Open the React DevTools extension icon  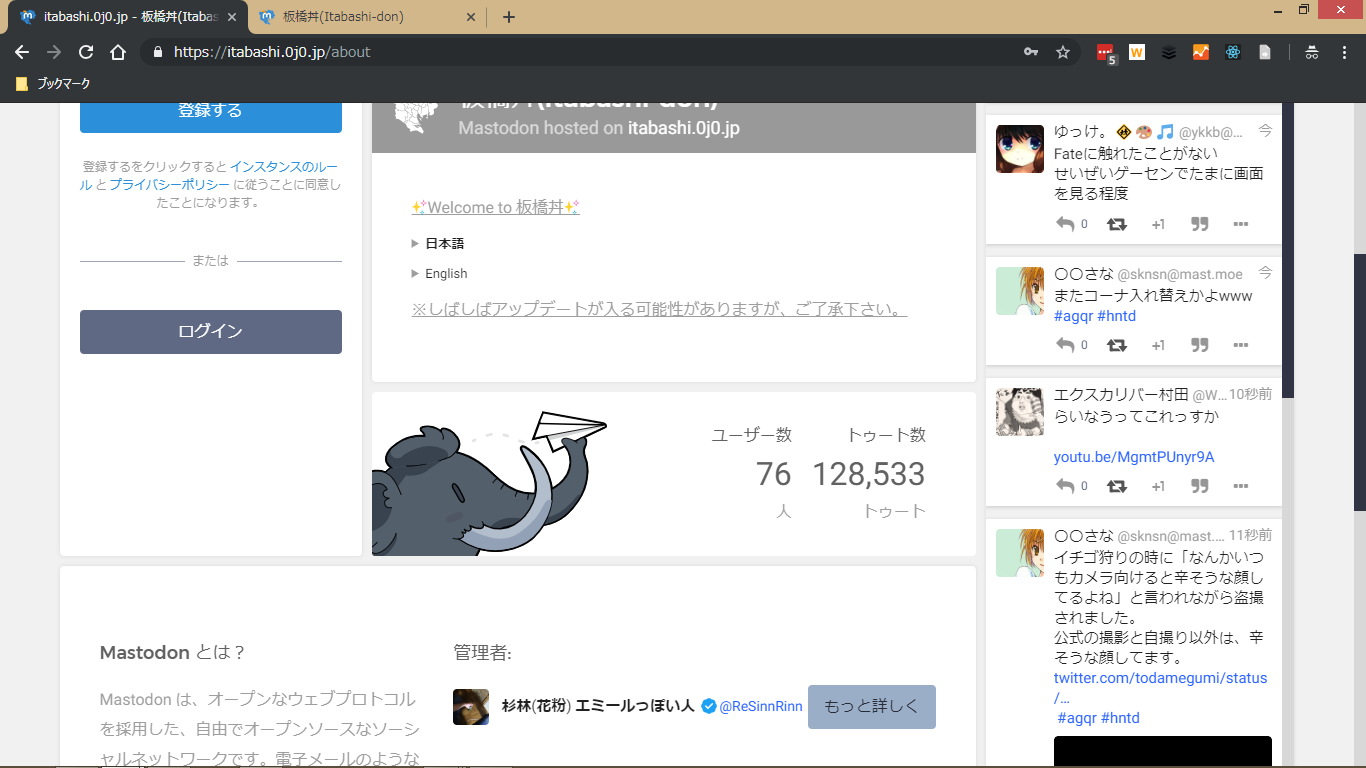[x=1233, y=52]
